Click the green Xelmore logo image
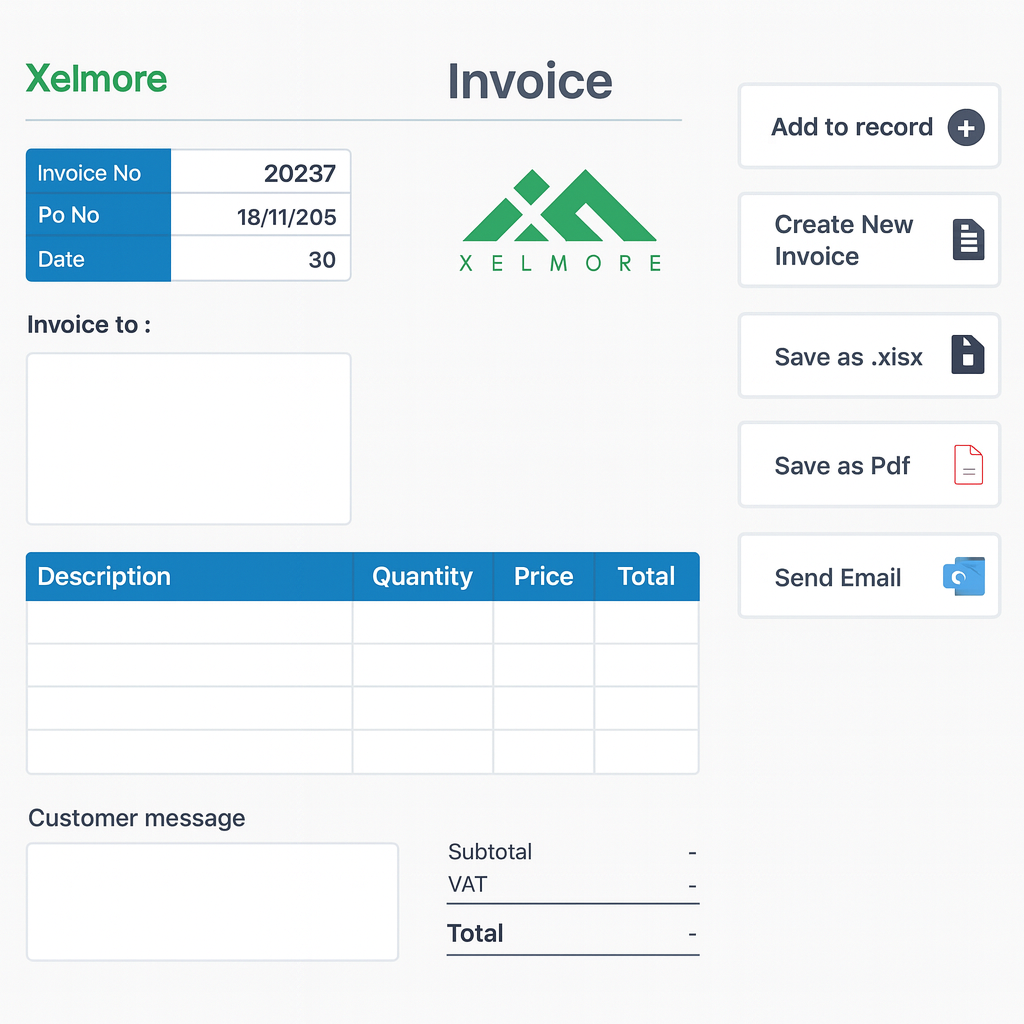 pyautogui.click(x=559, y=220)
